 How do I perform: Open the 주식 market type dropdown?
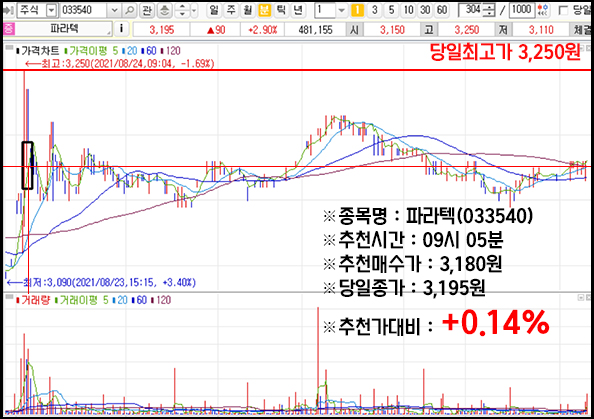tap(52, 10)
